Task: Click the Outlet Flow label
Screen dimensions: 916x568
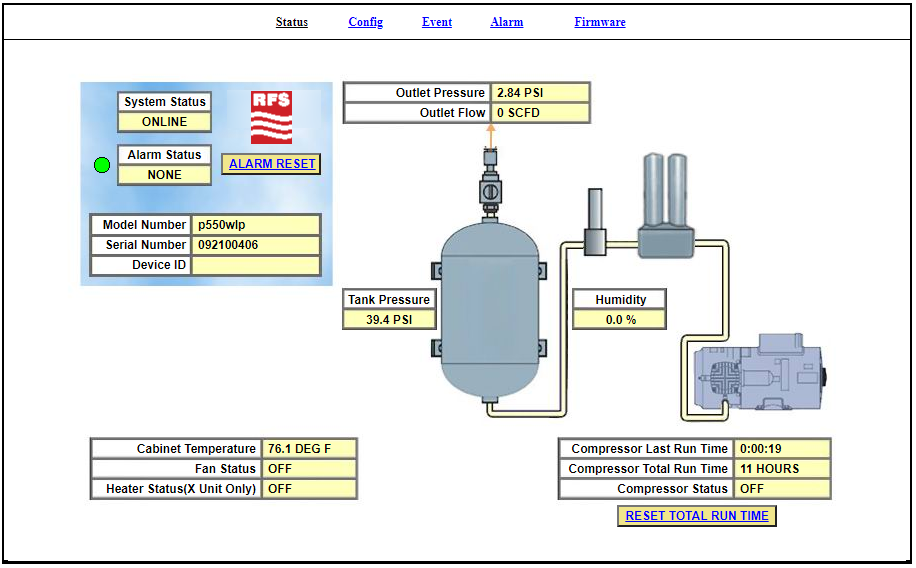Action: (417, 113)
